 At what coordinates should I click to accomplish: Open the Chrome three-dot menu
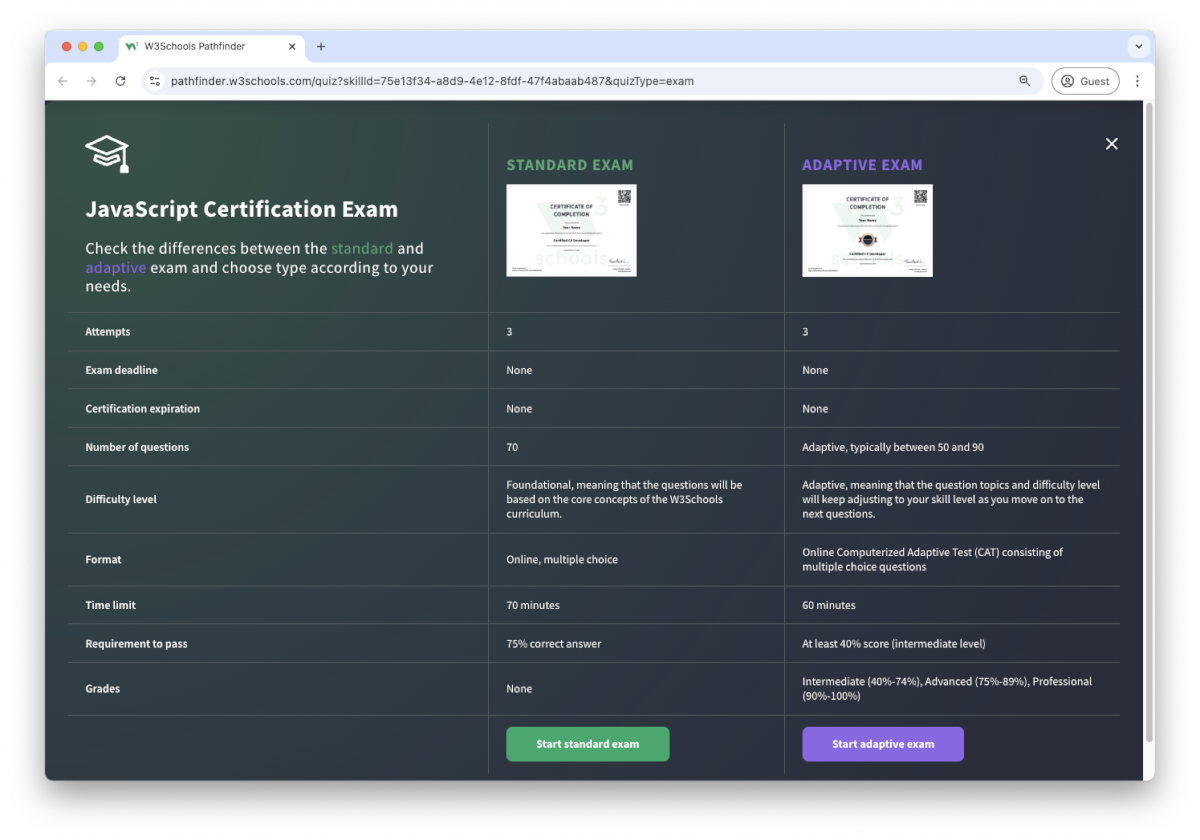point(1137,81)
